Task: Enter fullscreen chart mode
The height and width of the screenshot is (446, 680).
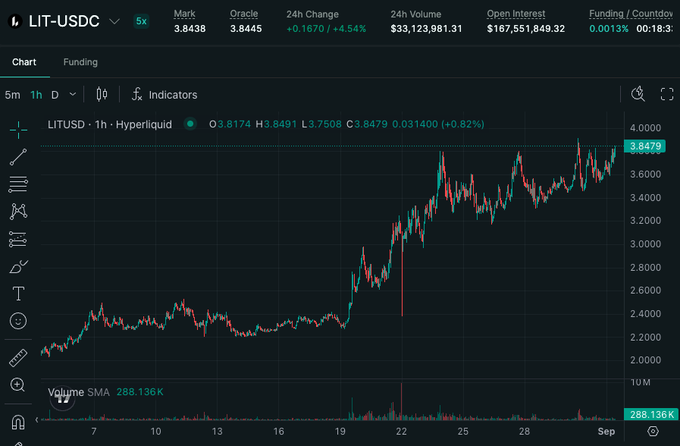Action: coord(667,94)
